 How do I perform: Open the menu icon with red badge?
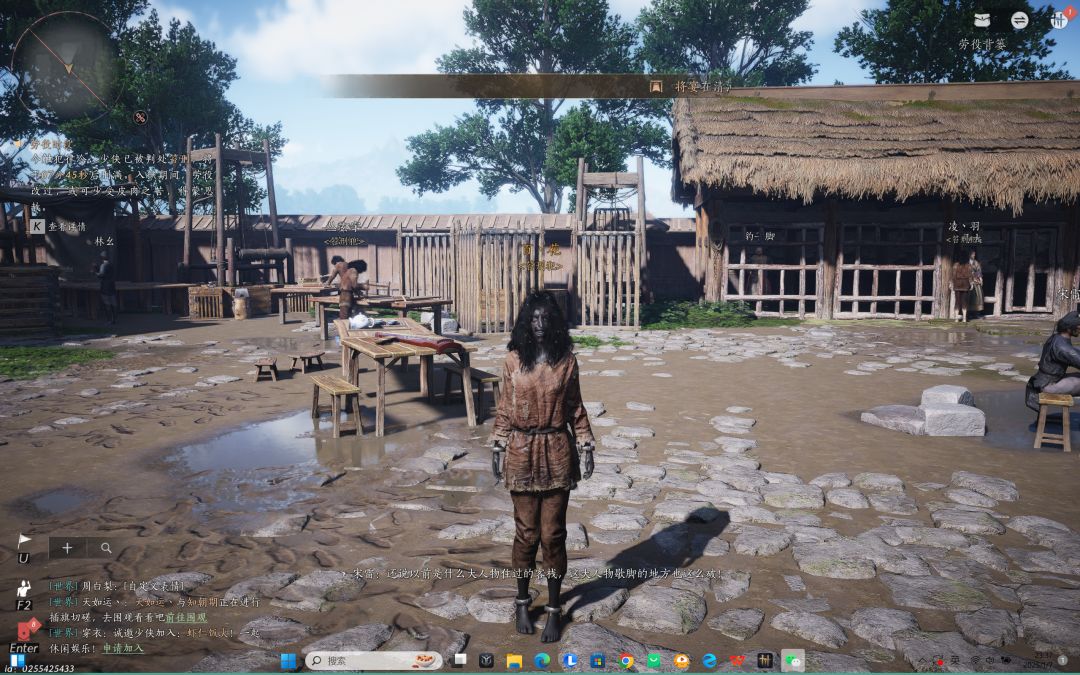click(x=1059, y=19)
